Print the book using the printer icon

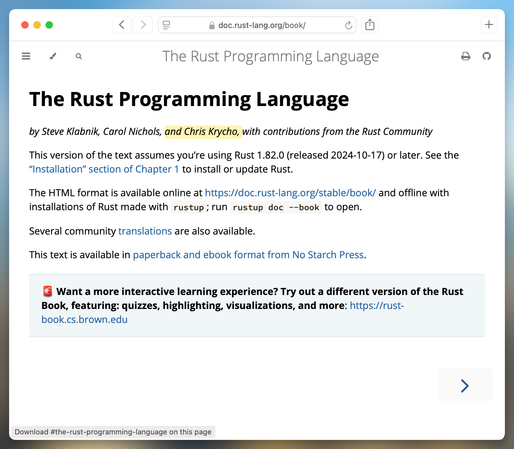[x=466, y=56]
